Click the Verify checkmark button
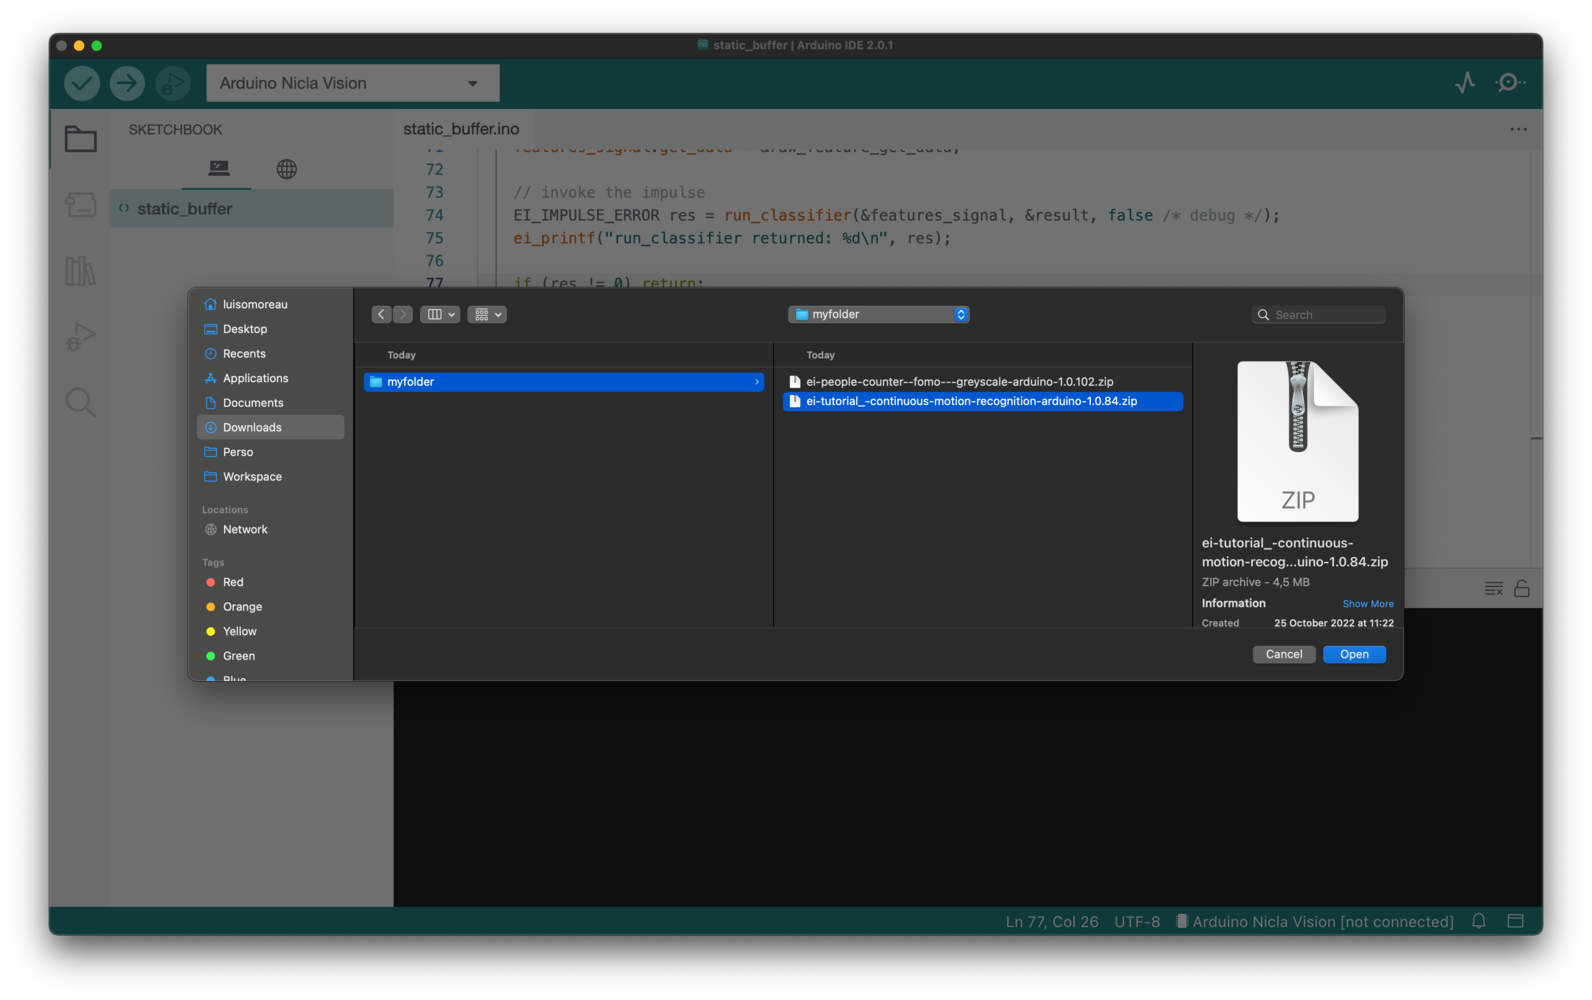 tap(82, 83)
